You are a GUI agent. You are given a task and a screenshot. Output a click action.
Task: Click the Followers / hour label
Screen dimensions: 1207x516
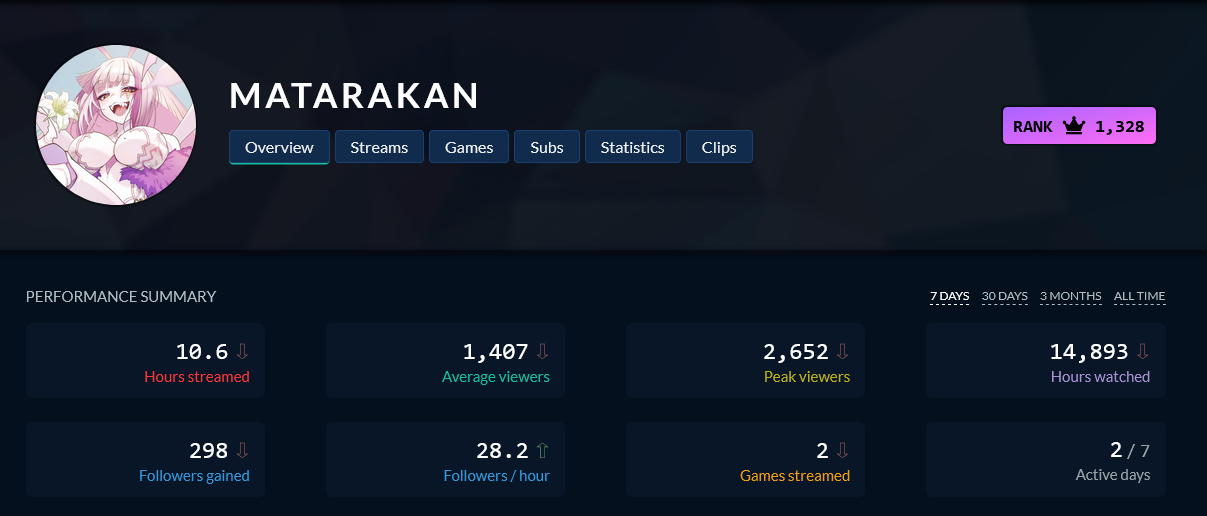(x=497, y=476)
